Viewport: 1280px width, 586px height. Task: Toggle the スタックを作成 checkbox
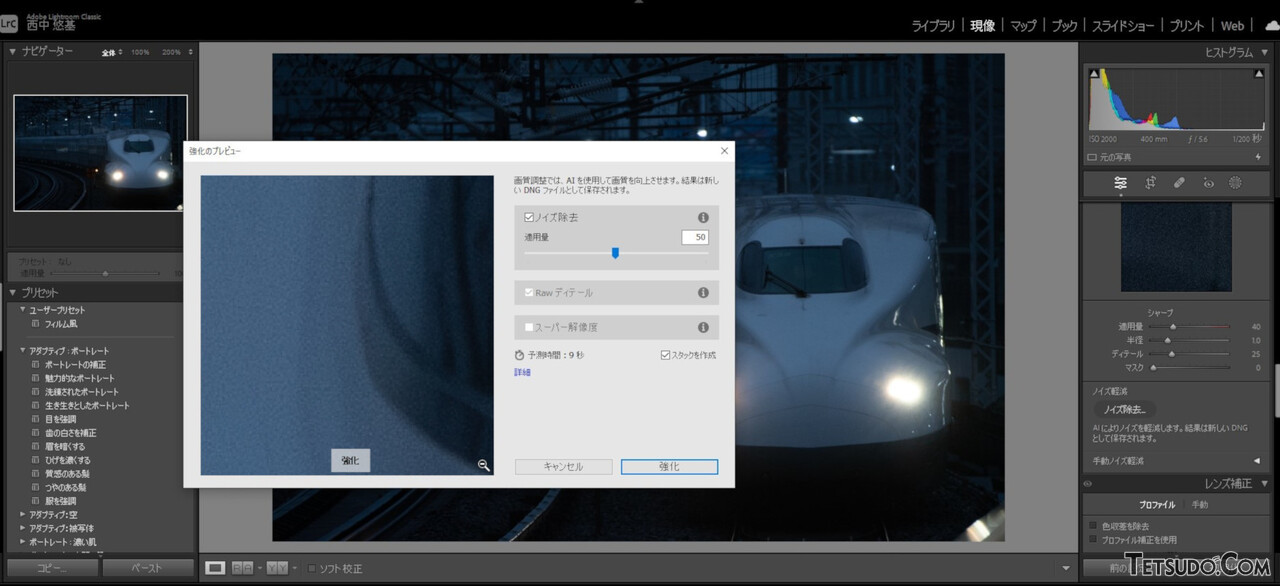665,355
